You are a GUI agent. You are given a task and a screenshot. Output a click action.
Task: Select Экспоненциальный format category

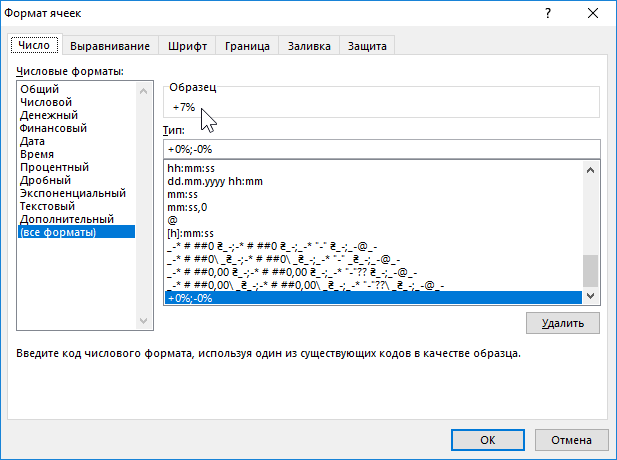click(x=77, y=193)
